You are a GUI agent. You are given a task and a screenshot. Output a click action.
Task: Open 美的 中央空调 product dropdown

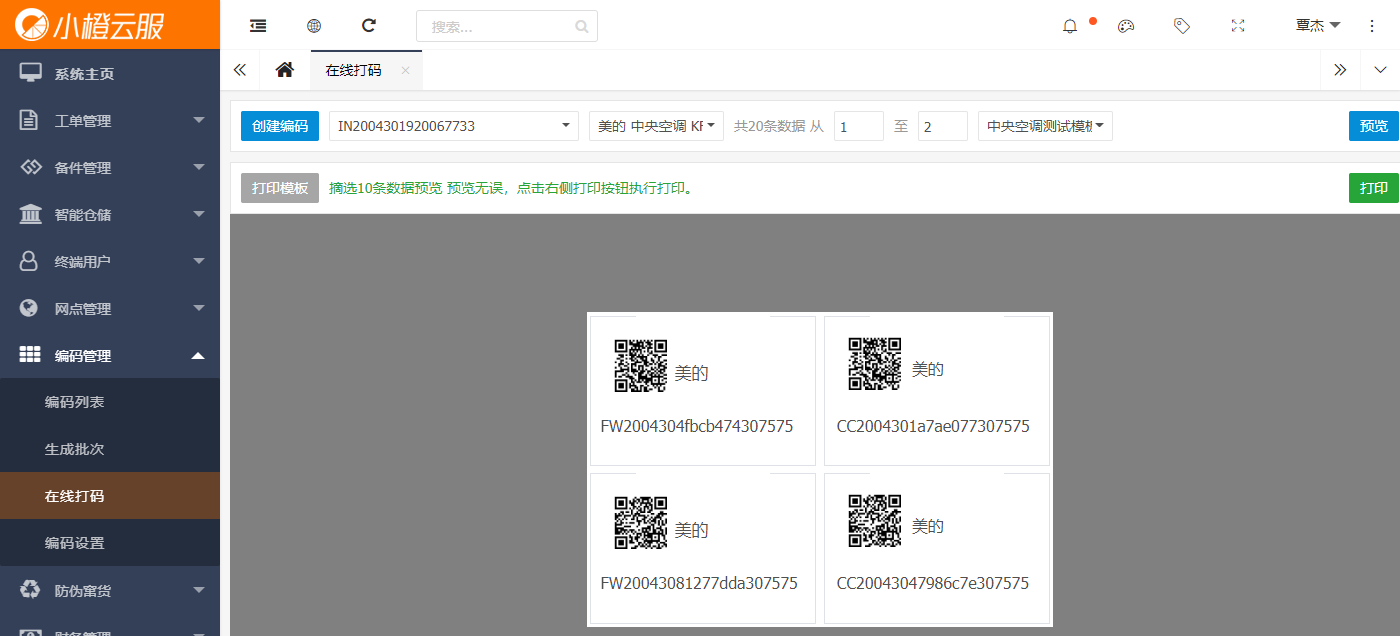[x=656, y=126]
